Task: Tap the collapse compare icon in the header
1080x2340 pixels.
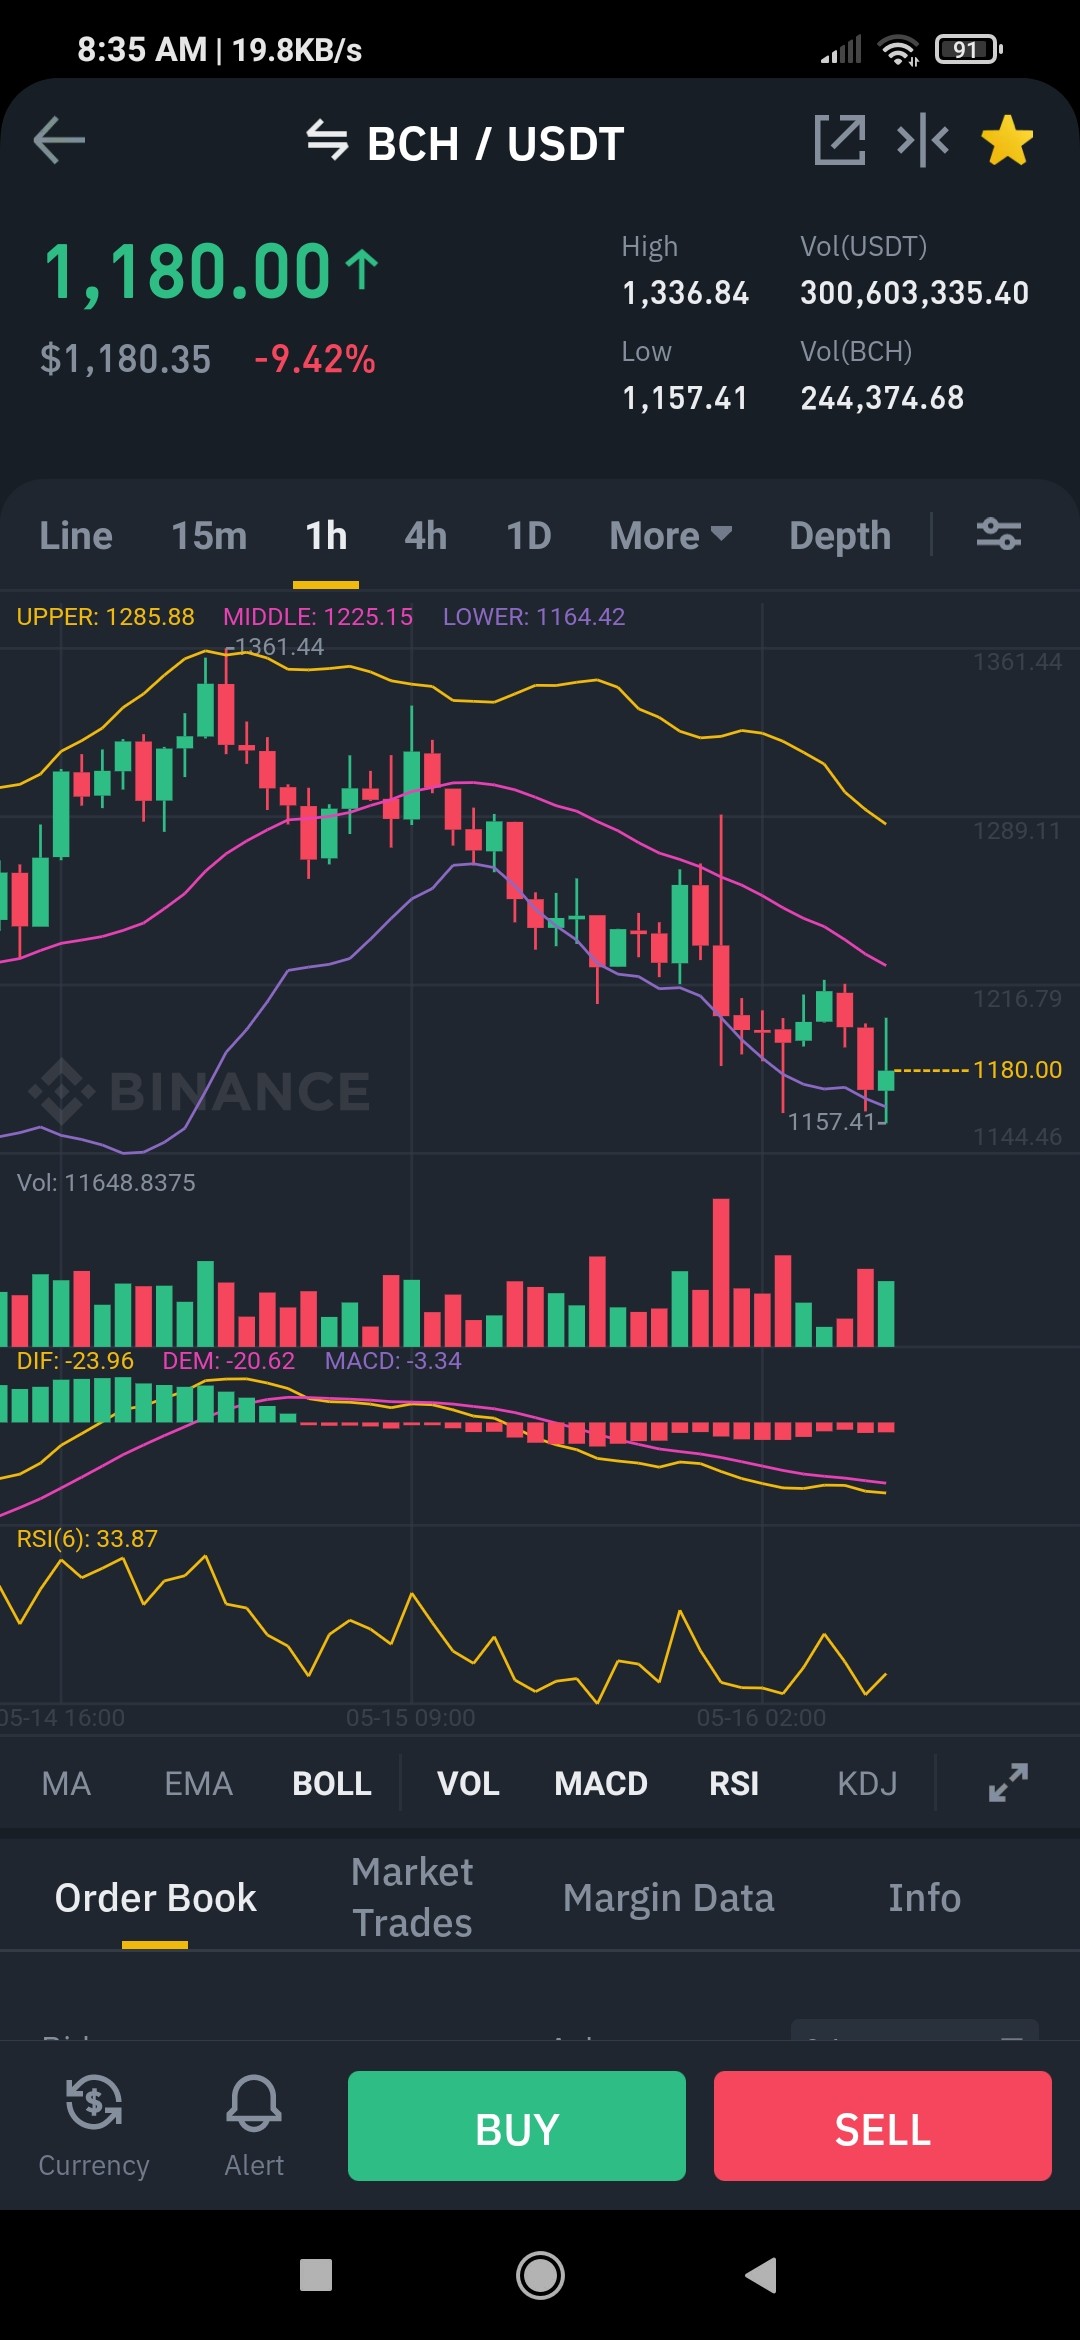Action: [x=923, y=140]
